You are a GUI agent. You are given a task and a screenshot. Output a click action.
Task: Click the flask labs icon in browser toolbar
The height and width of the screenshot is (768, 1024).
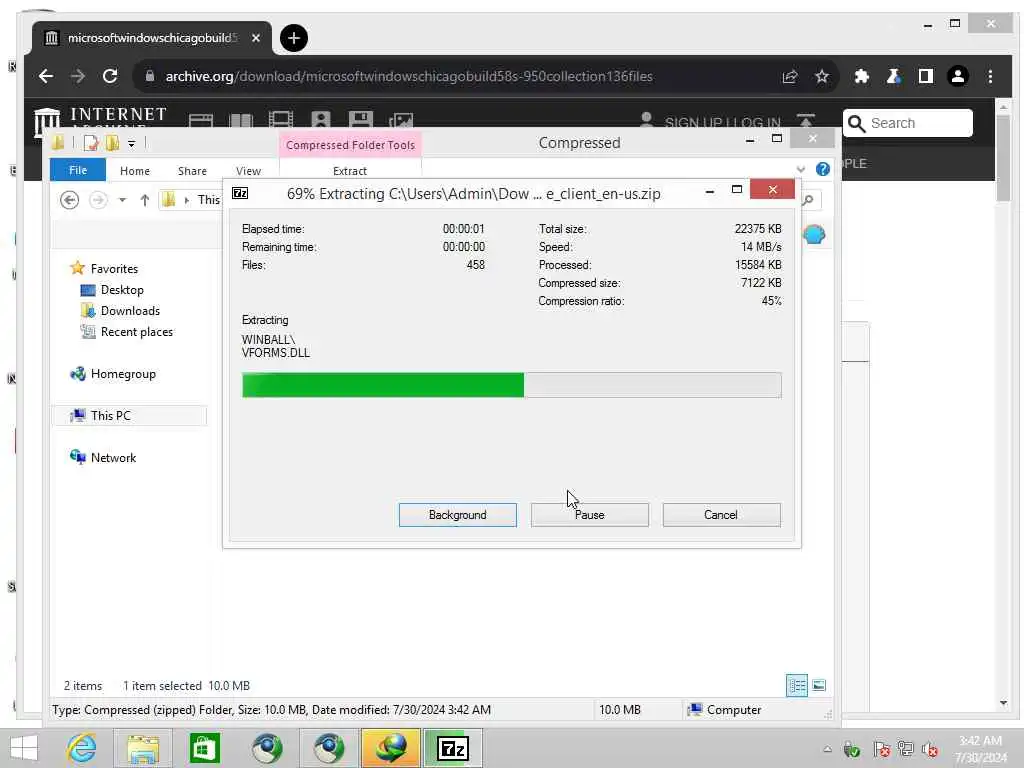[x=893, y=76]
